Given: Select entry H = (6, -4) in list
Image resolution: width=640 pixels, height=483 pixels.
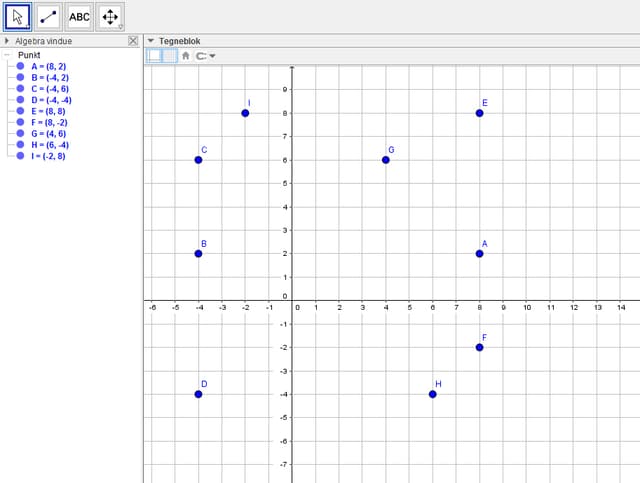Looking at the screenshot, I should 50,145.
